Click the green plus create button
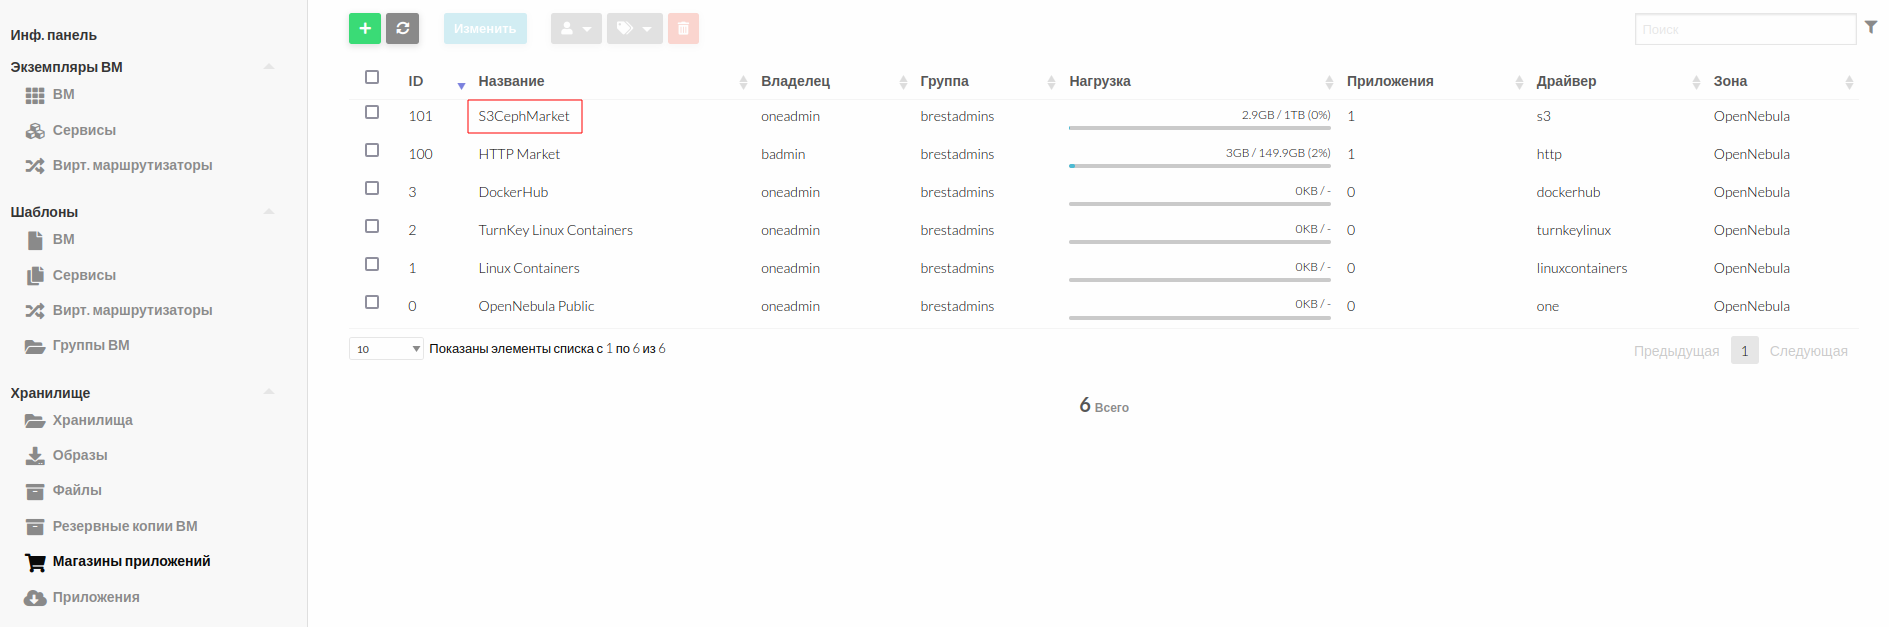The width and height of the screenshot is (1889, 627). (x=365, y=29)
